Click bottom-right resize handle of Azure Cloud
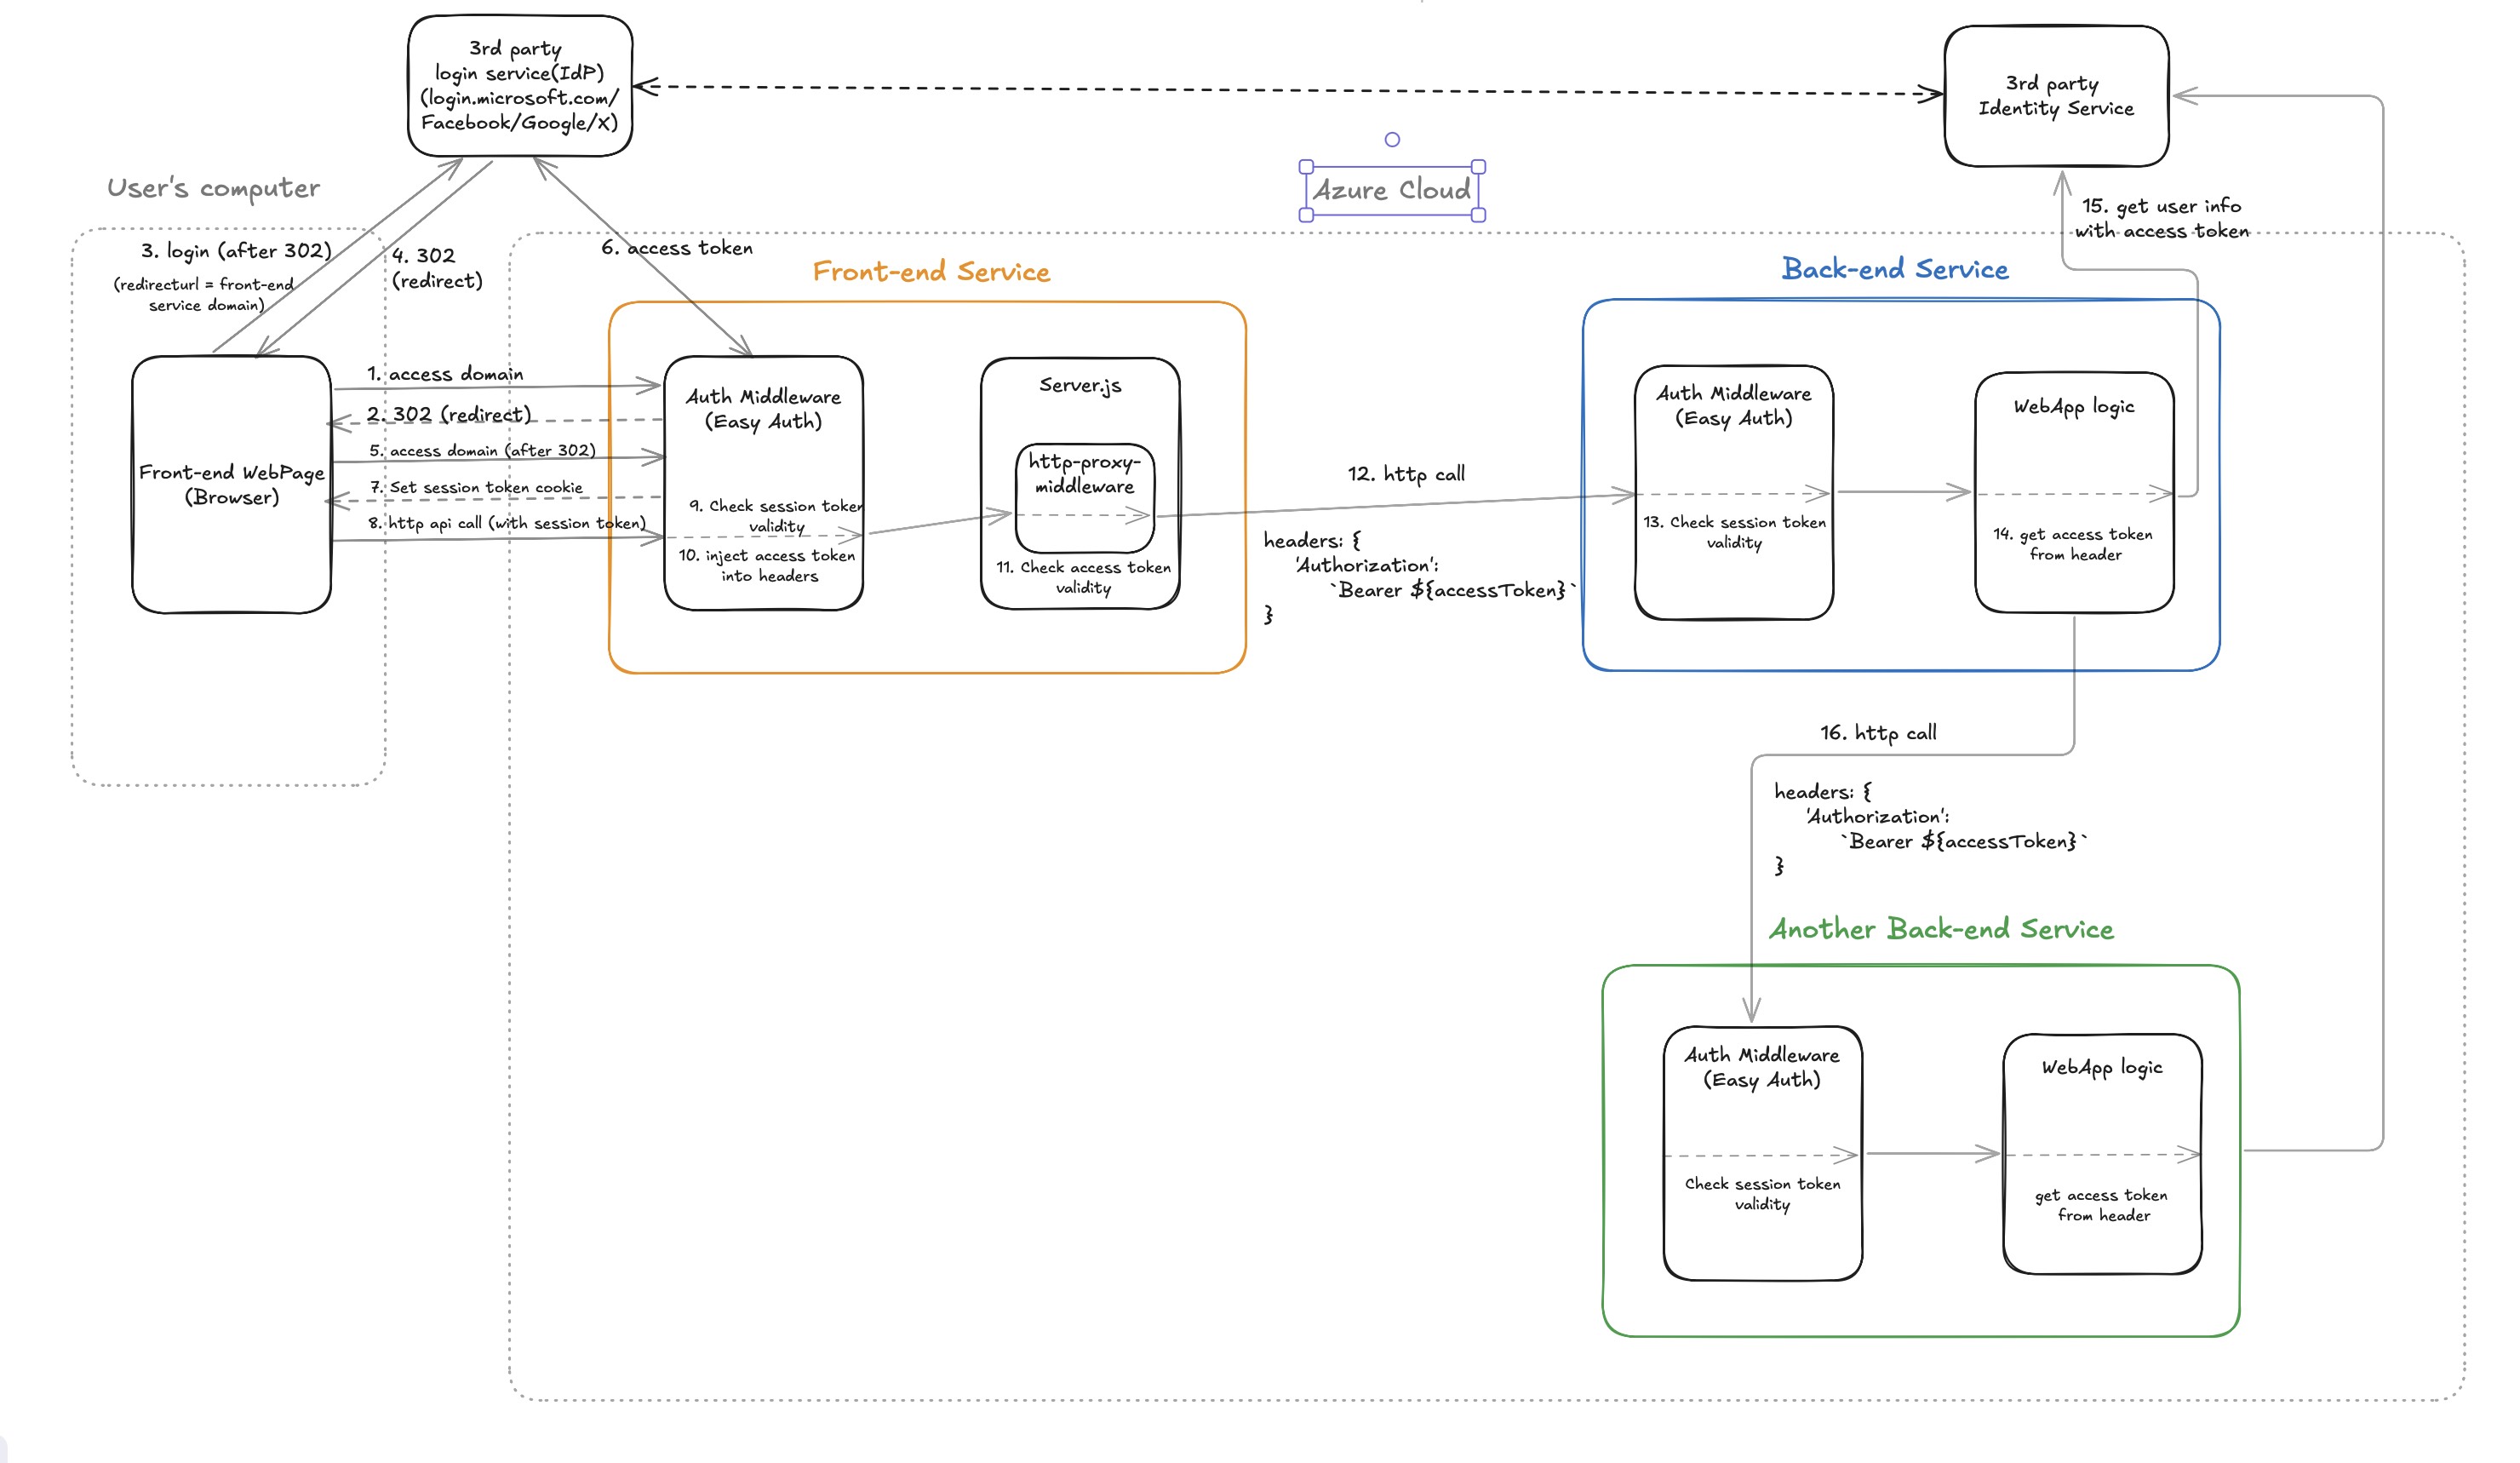The width and height of the screenshot is (2520, 1463). click(x=1479, y=215)
